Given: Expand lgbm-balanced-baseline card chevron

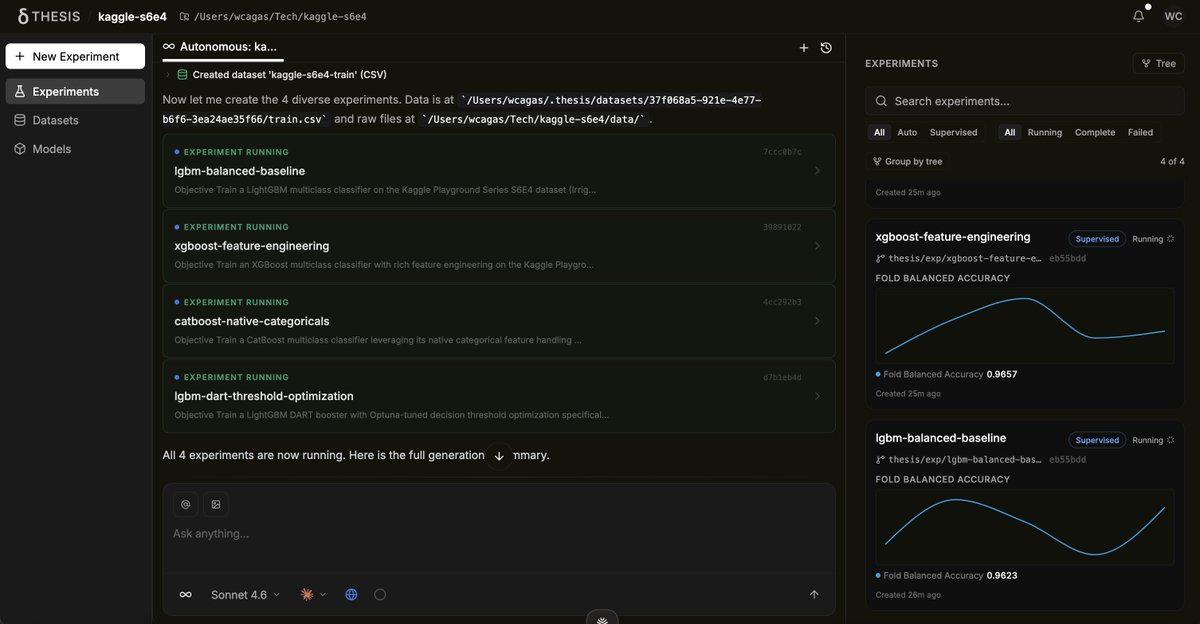Looking at the screenshot, I should click(x=817, y=171).
